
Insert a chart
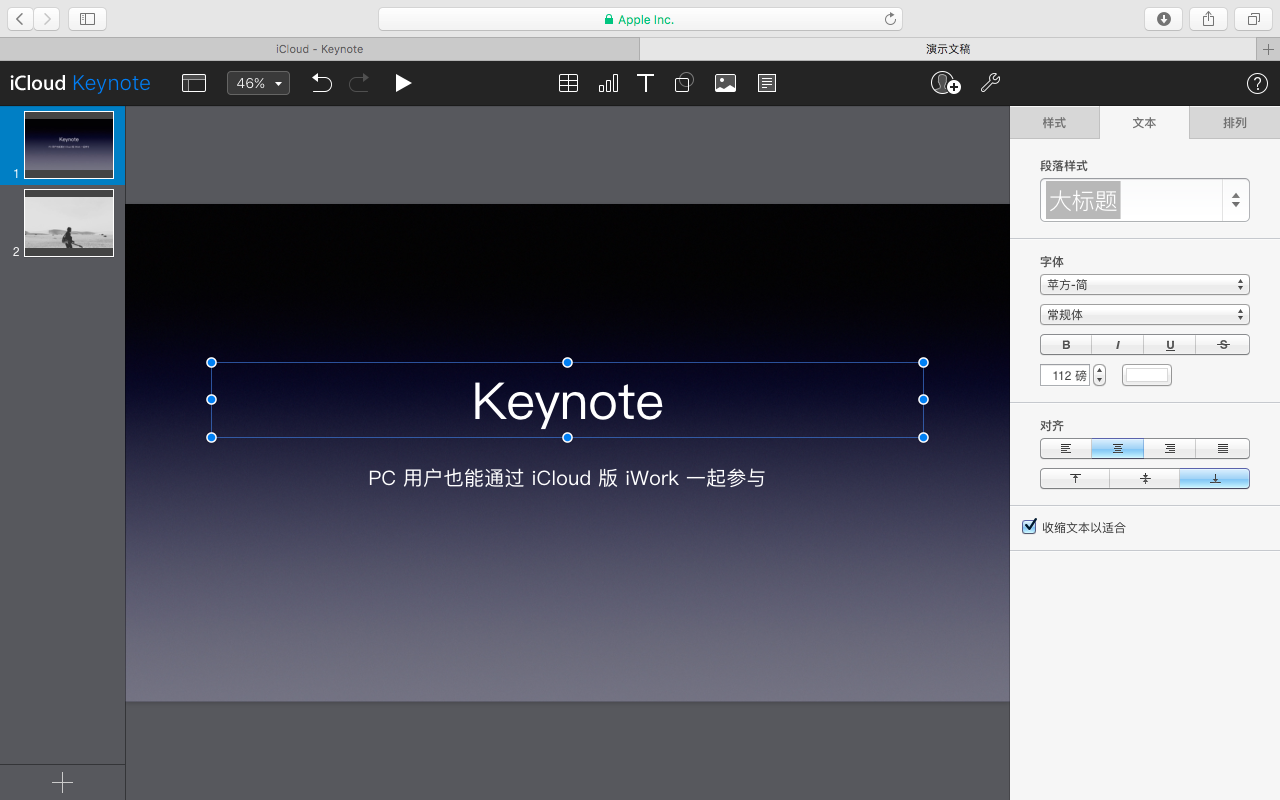coord(607,83)
